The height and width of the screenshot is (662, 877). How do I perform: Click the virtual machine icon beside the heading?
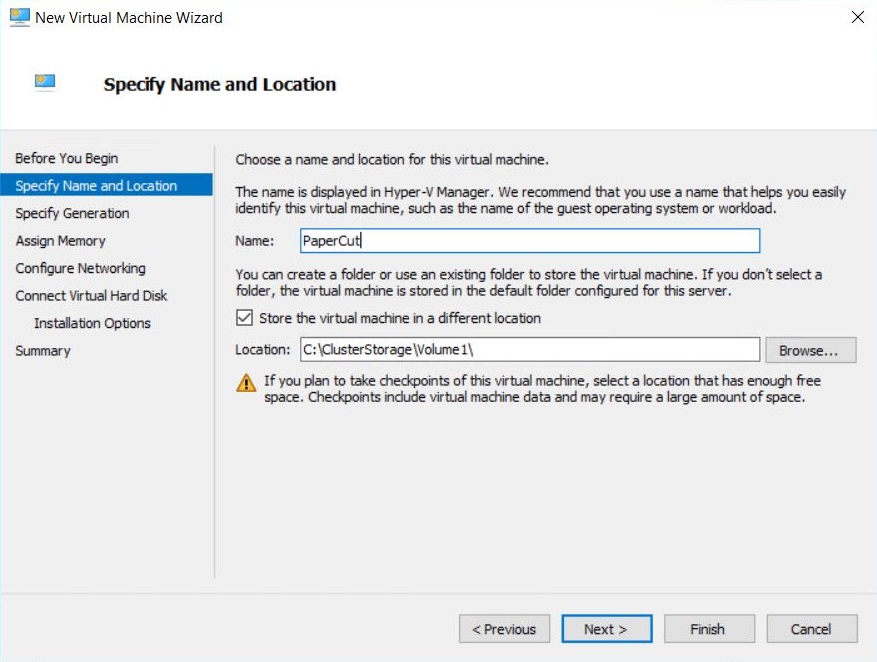[x=45, y=82]
